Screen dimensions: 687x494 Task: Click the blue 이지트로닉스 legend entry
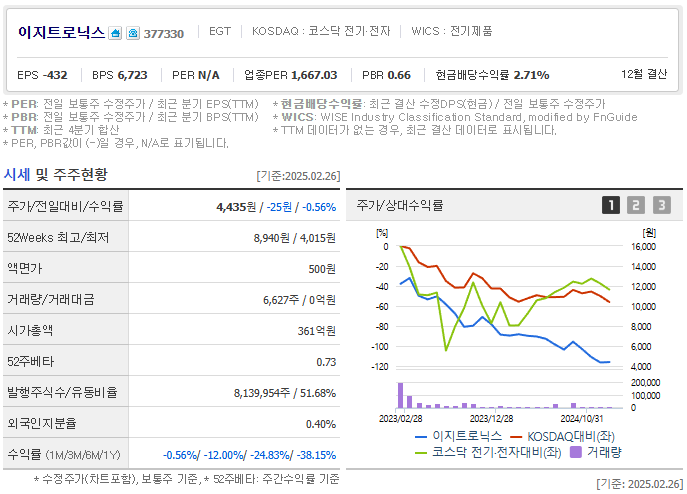tap(458, 436)
